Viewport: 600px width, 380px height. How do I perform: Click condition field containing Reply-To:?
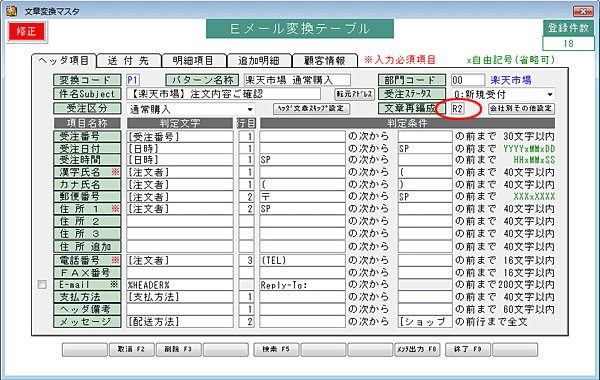[302, 285]
